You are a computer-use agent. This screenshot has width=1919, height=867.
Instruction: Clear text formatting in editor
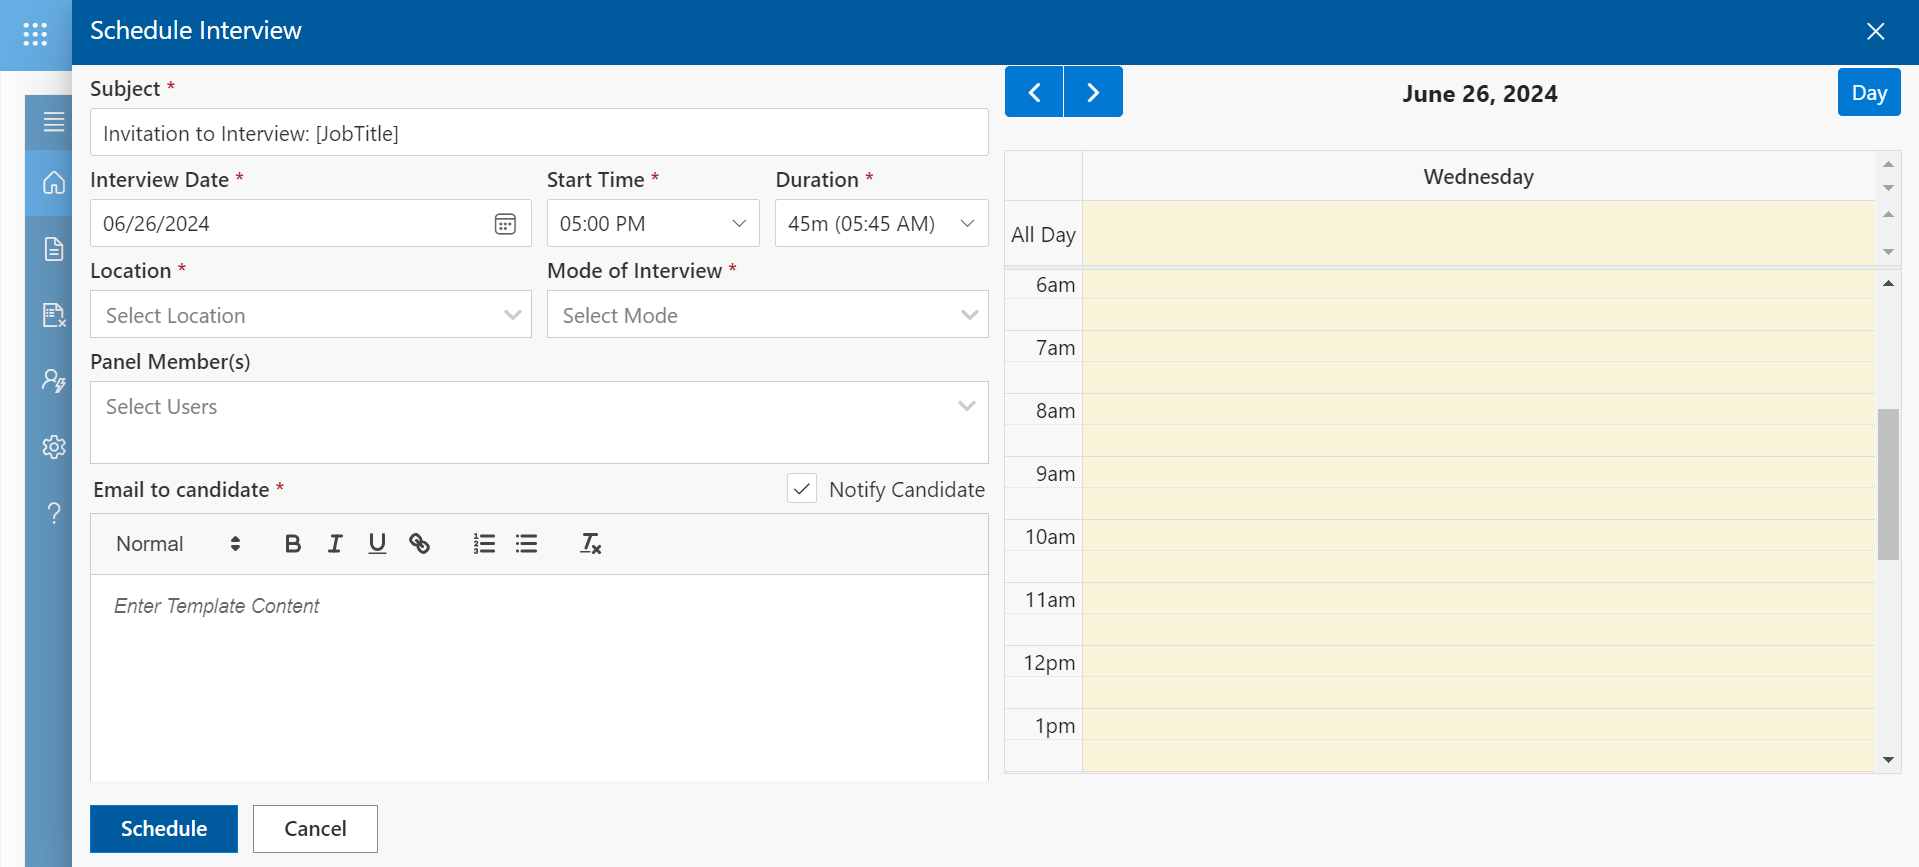tap(591, 544)
